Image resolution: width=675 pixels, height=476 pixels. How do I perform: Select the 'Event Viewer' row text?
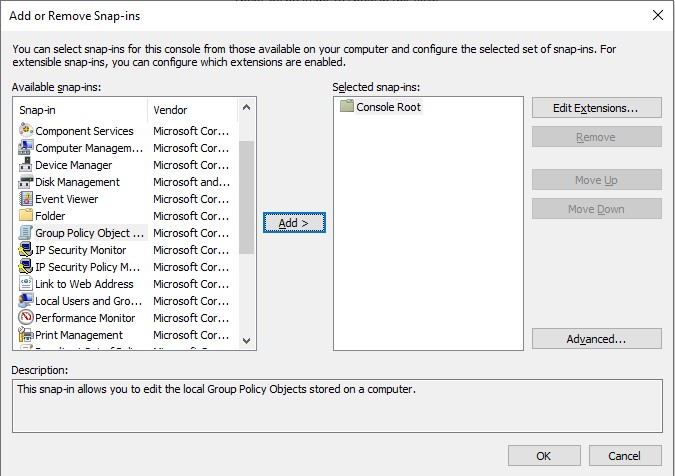(67, 199)
